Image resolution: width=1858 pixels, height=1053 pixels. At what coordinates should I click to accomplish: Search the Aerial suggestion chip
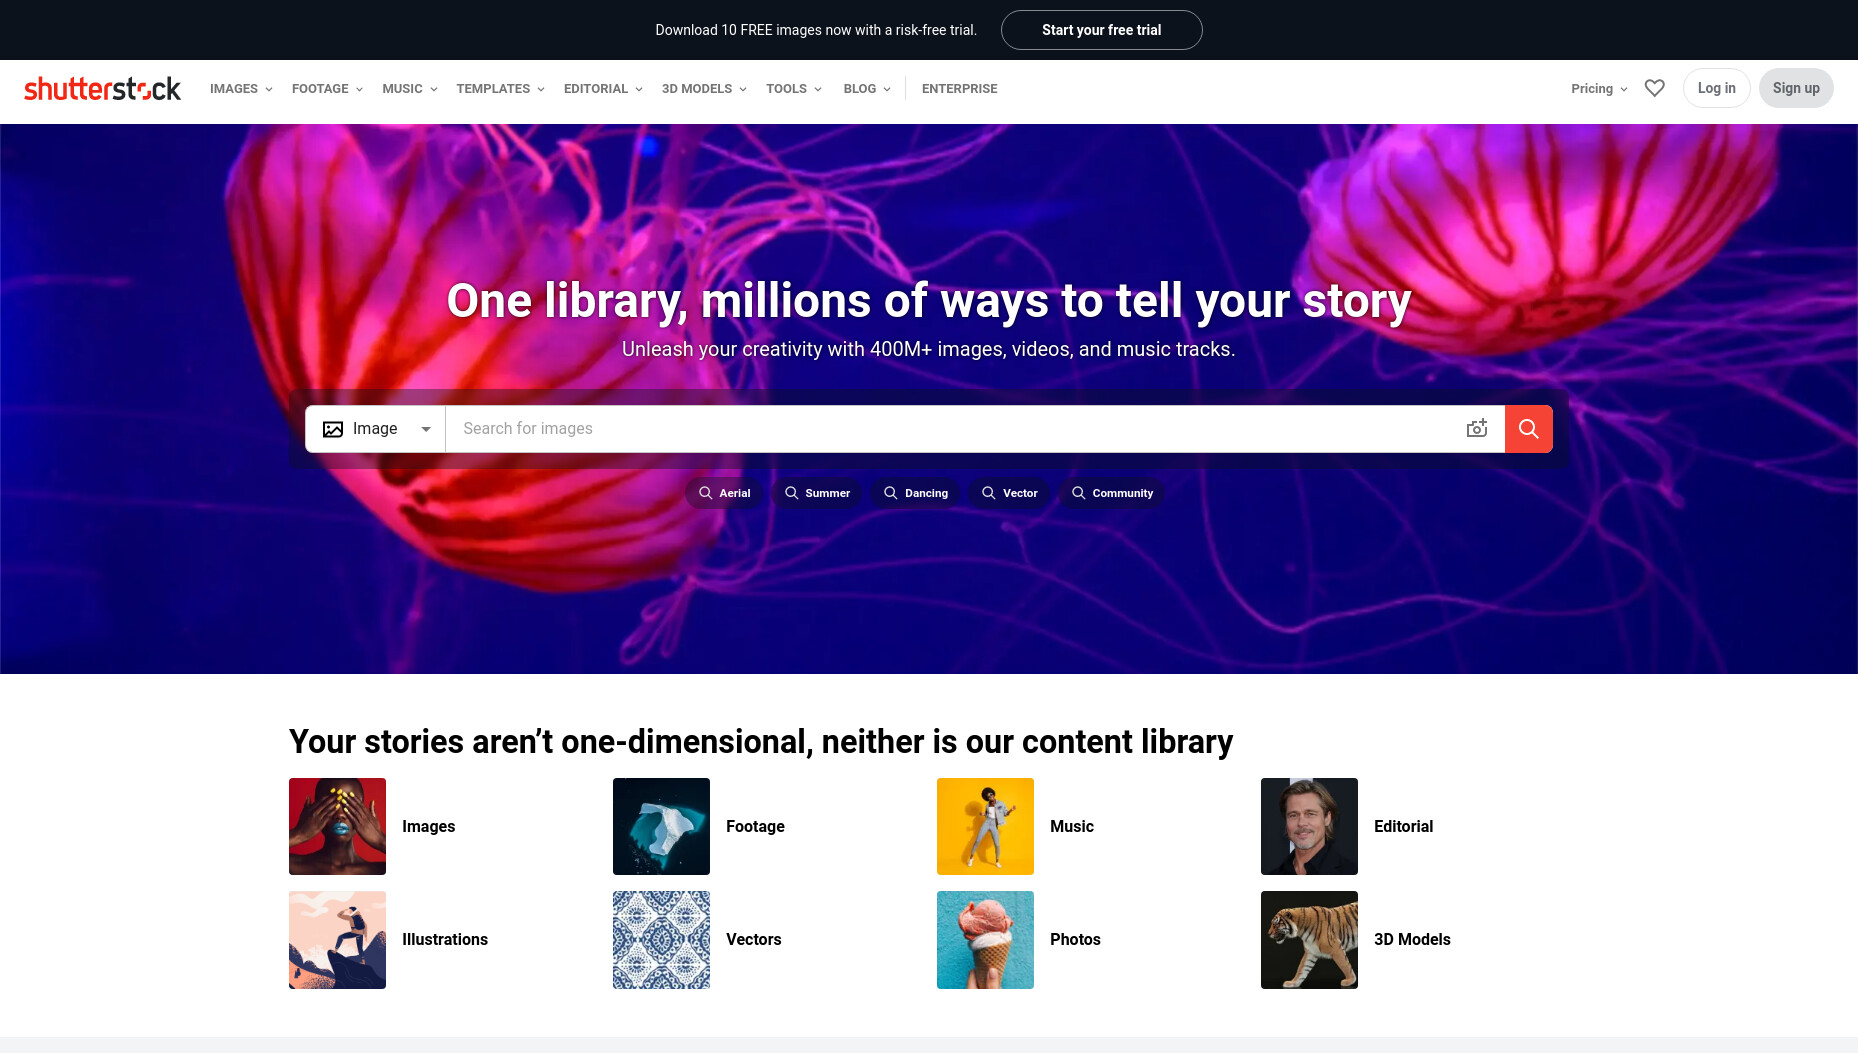point(724,493)
